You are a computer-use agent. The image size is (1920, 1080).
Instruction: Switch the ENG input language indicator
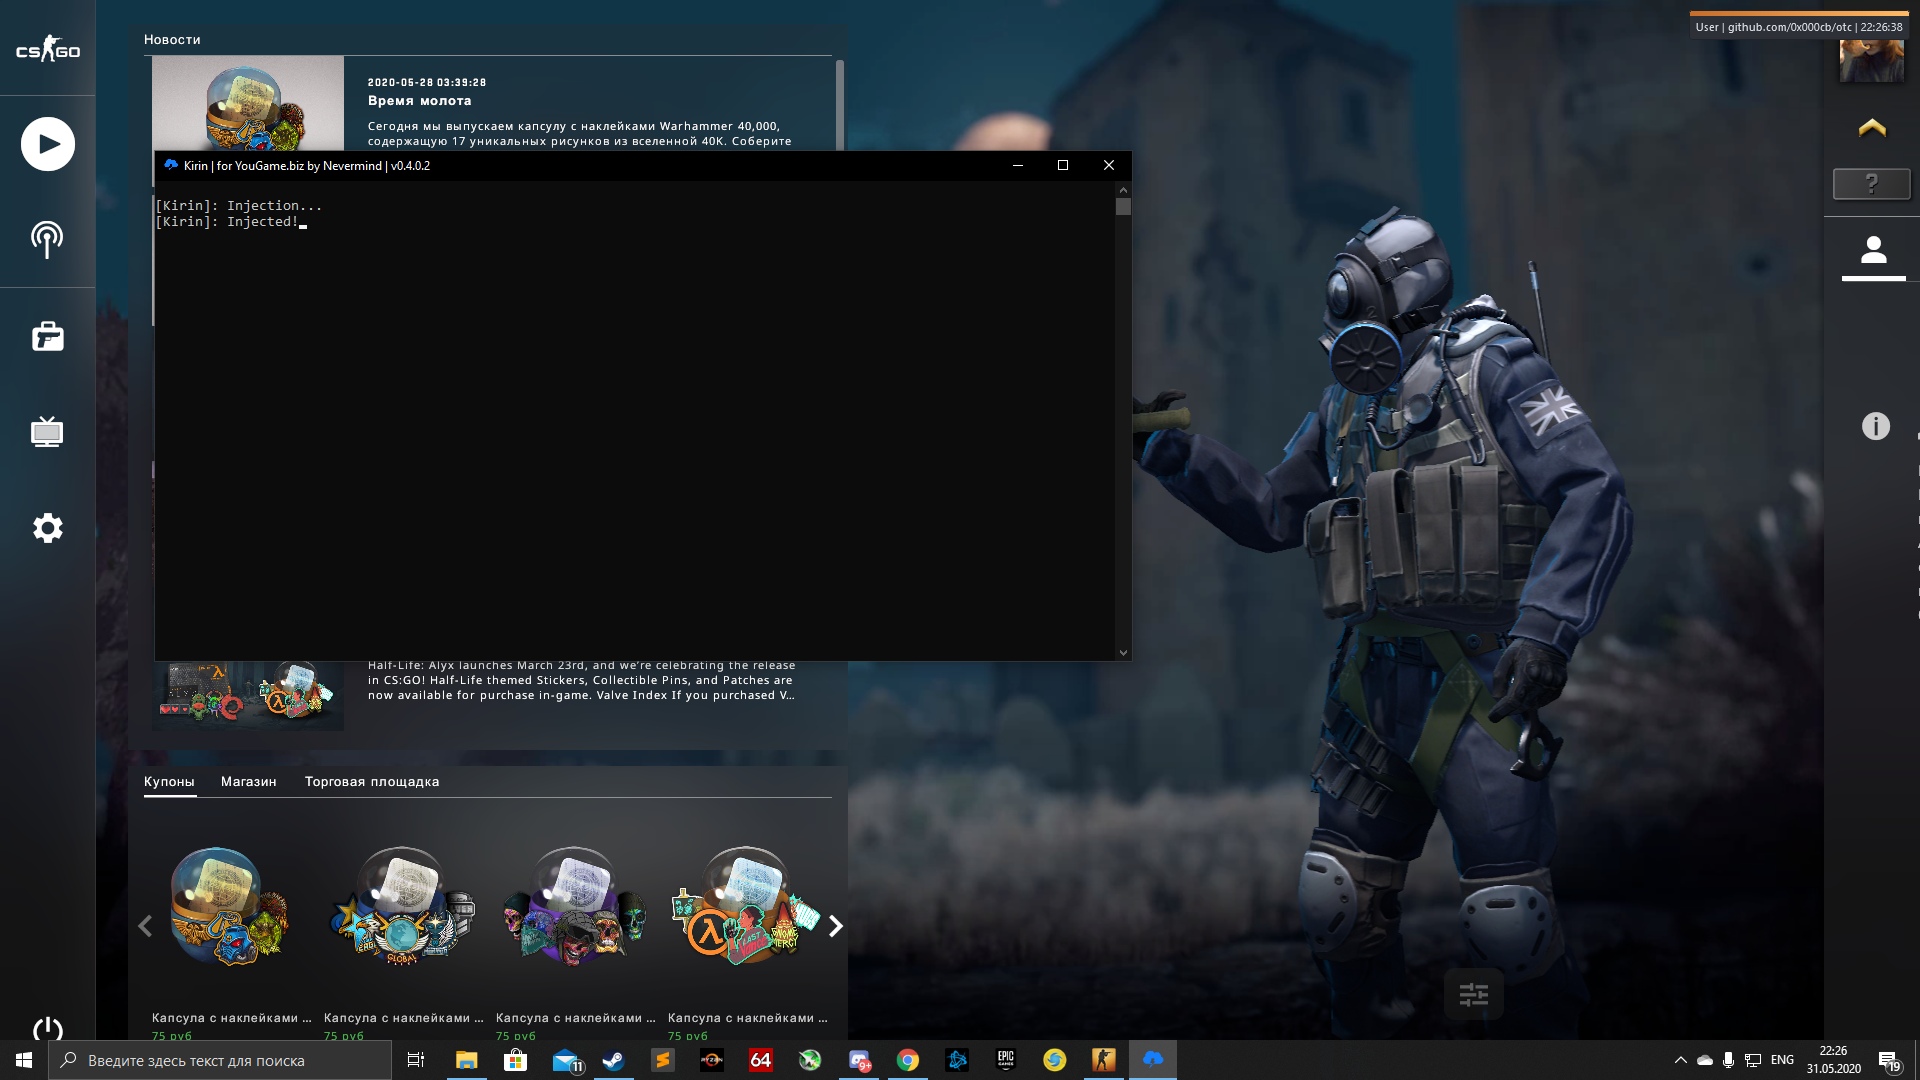point(1782,1060)
